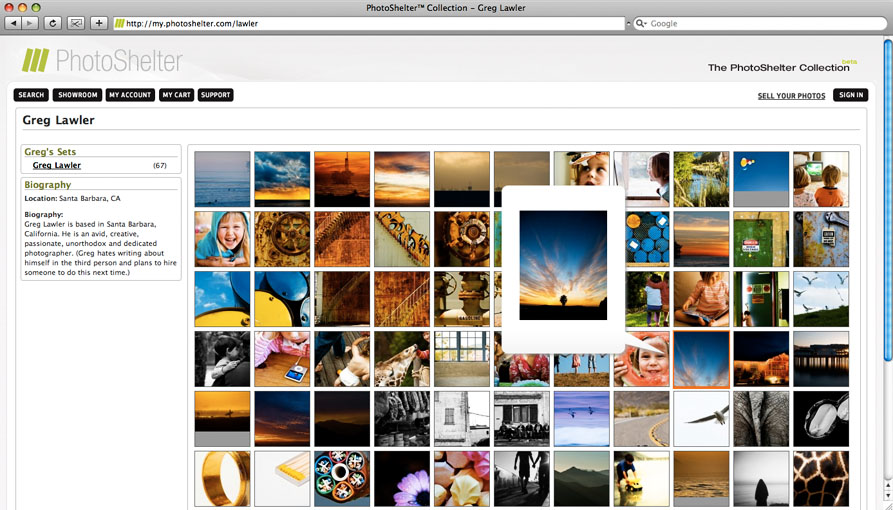Open the SEARCH navigation button
The image size is (893, 510).
[x=31, y=95]
